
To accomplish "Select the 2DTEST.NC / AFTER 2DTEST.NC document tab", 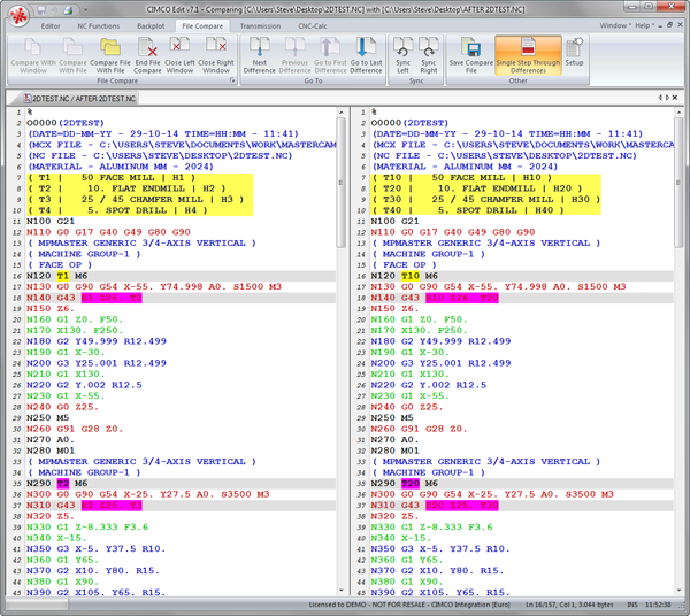I will (80, 98).
